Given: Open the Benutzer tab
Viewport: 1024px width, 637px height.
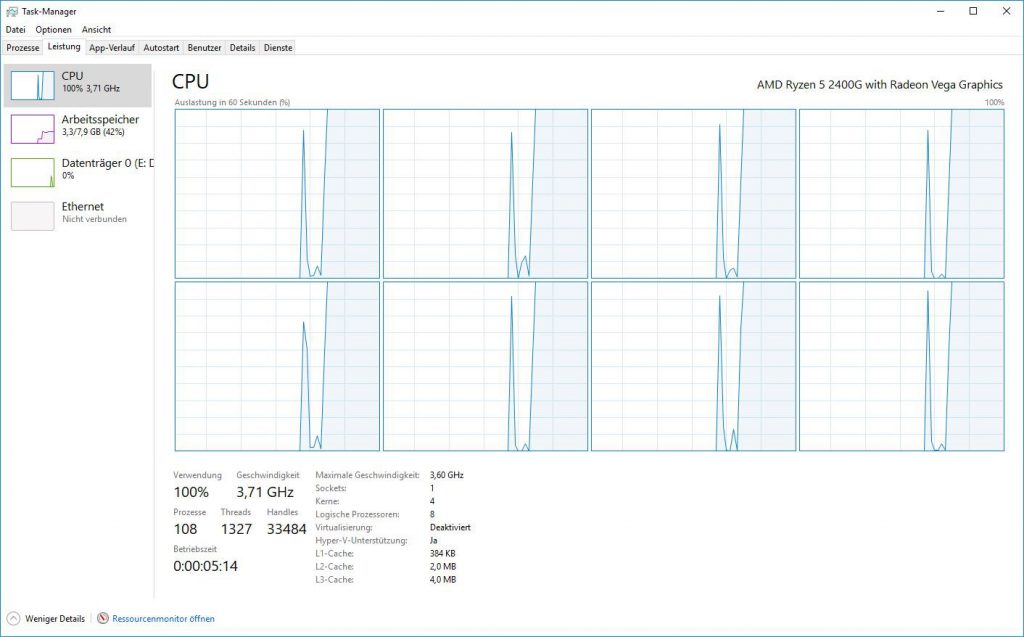Looking at the screenshot, I should pos(203,47).
